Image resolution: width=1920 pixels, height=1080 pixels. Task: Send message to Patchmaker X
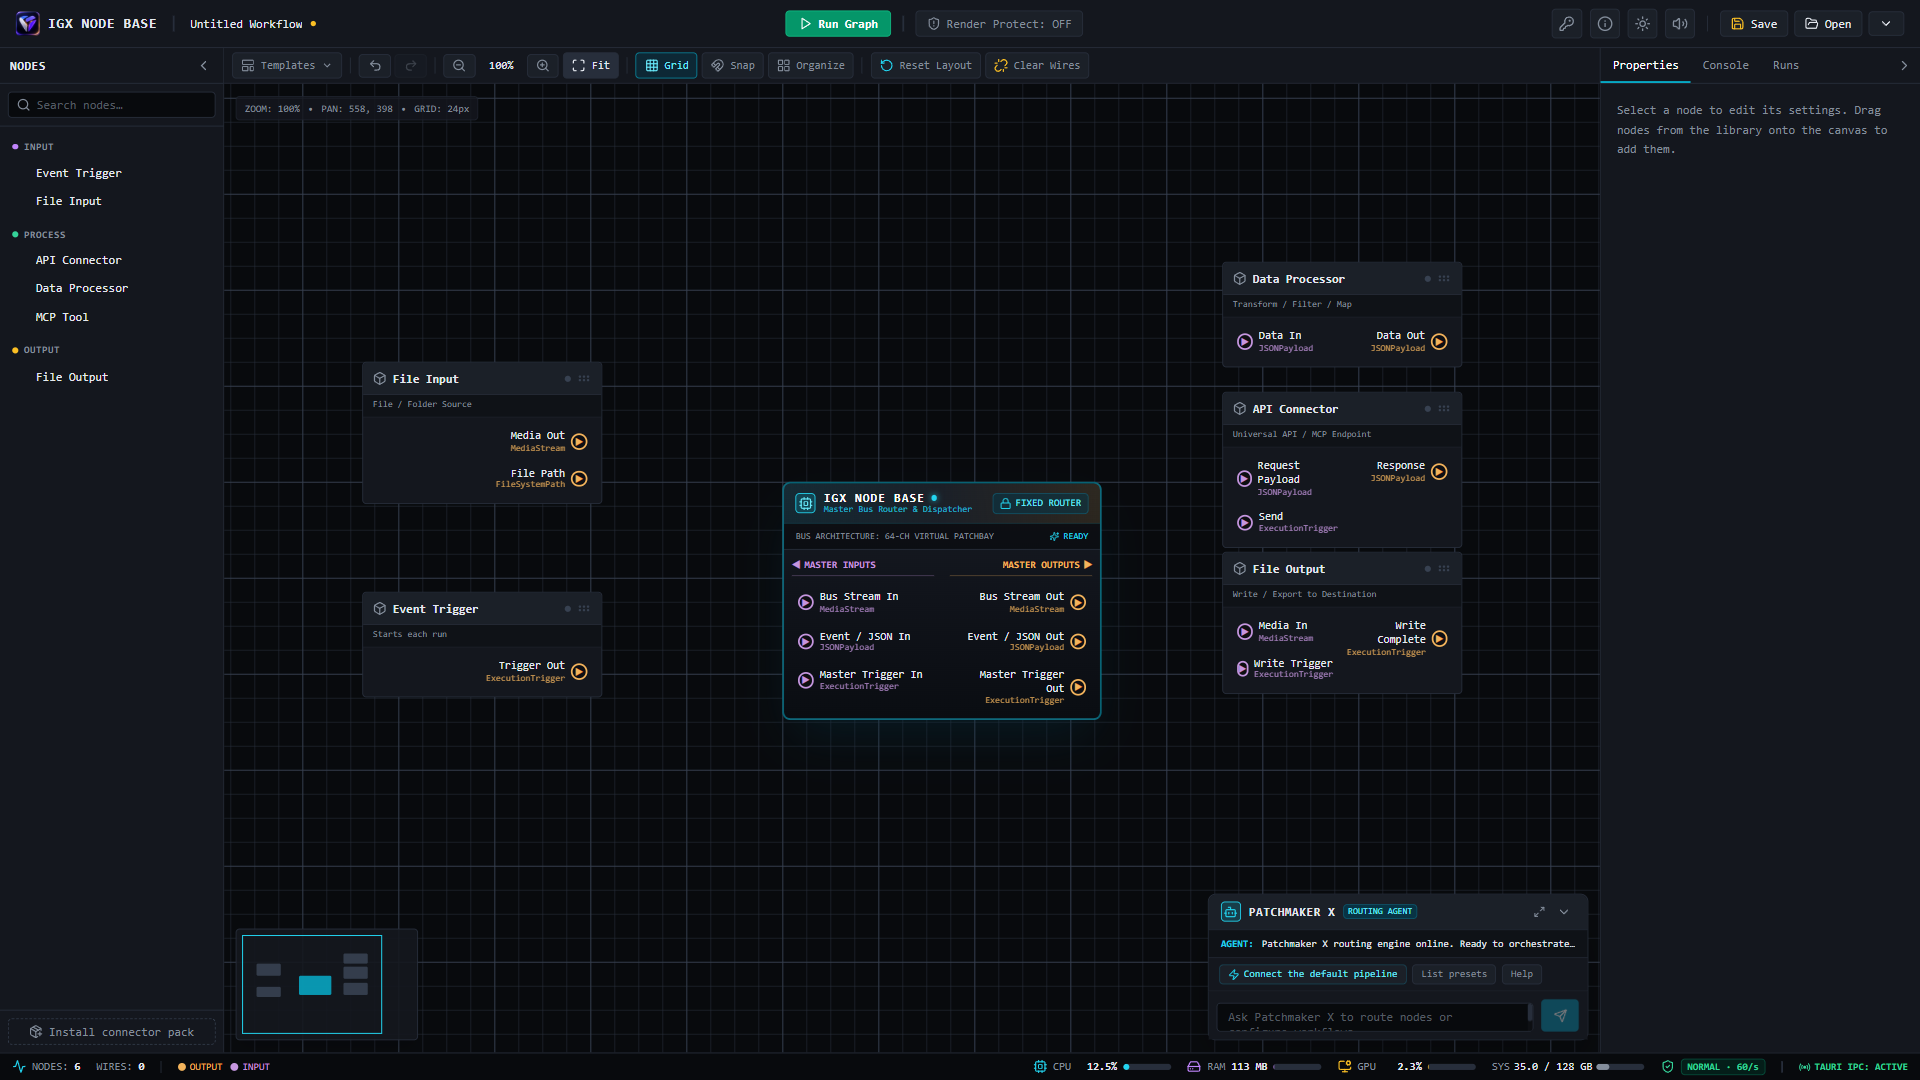1560,1016
